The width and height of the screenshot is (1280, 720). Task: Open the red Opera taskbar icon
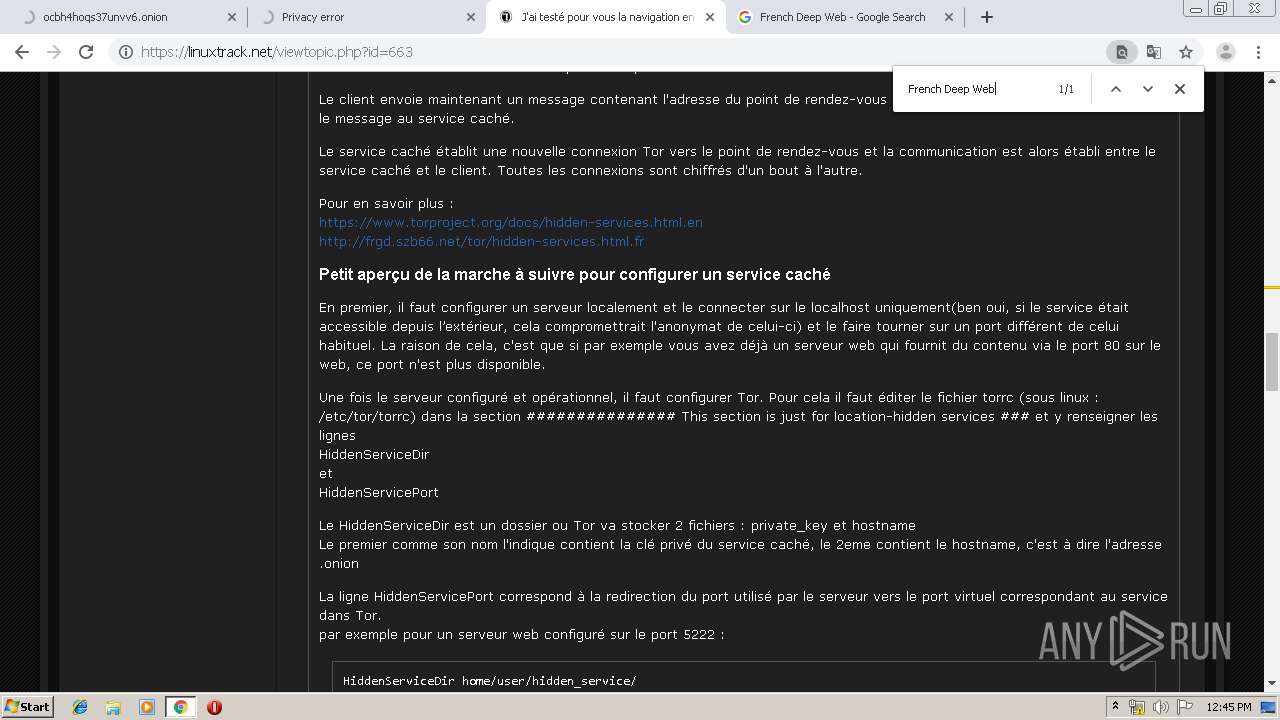point(214,707)
